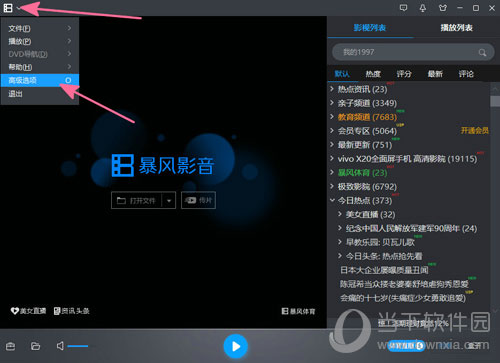Image resolution: width=500 pixels, height=363 pixels.
Task: Adjust the volume slider
Action: tap(78, 346)
